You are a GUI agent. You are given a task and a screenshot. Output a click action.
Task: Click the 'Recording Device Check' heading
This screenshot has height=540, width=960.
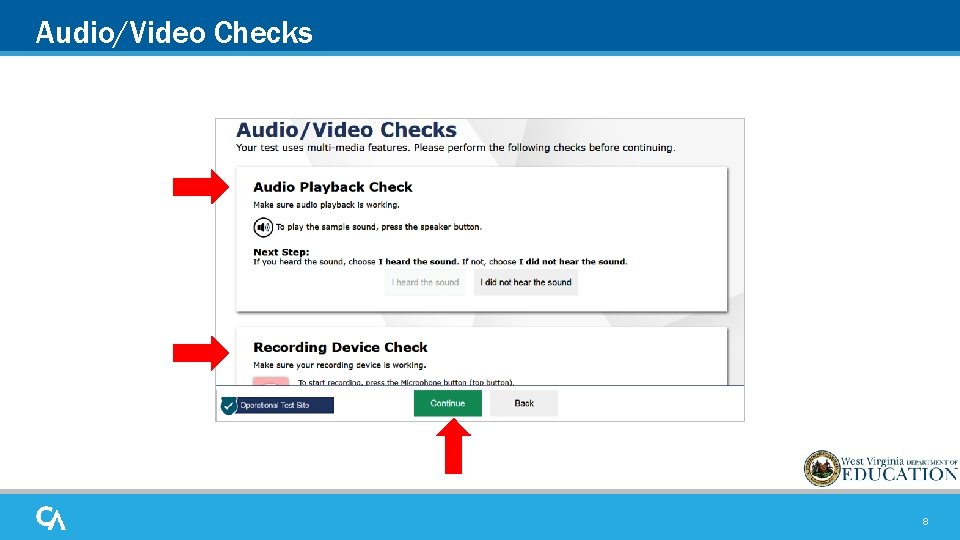[340, 347]
